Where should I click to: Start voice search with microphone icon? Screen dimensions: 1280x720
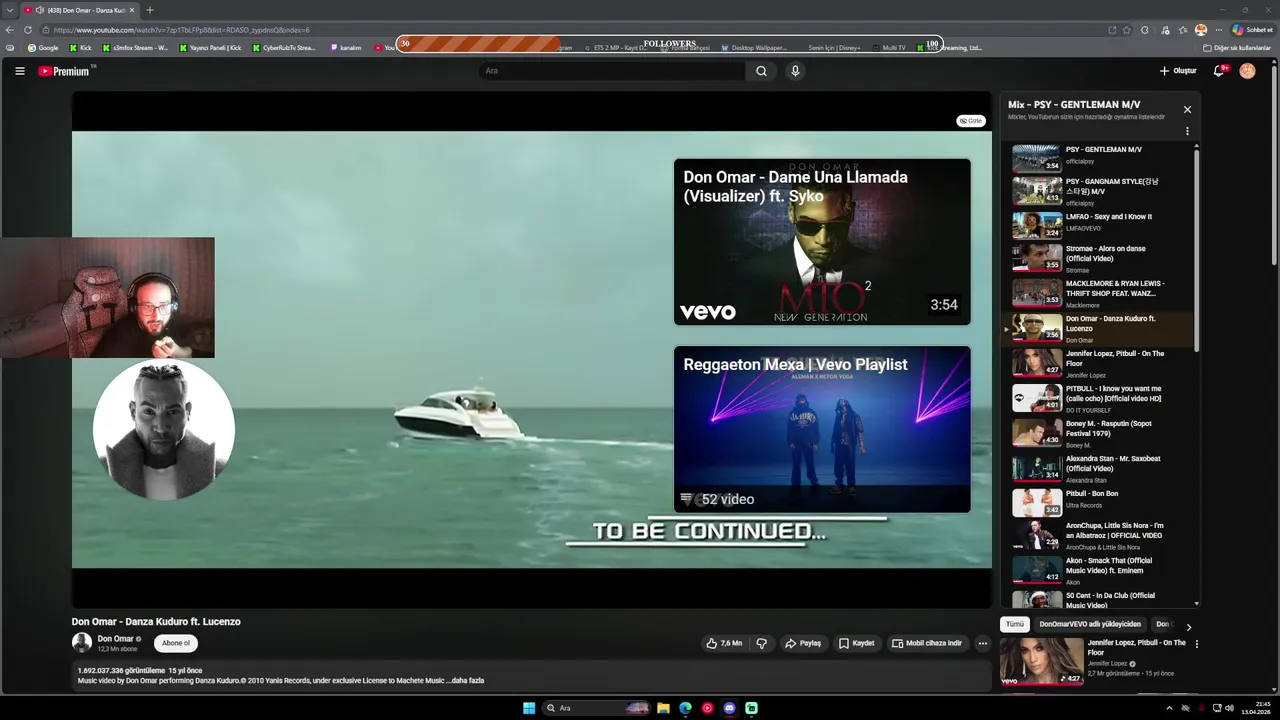point(795,71)
